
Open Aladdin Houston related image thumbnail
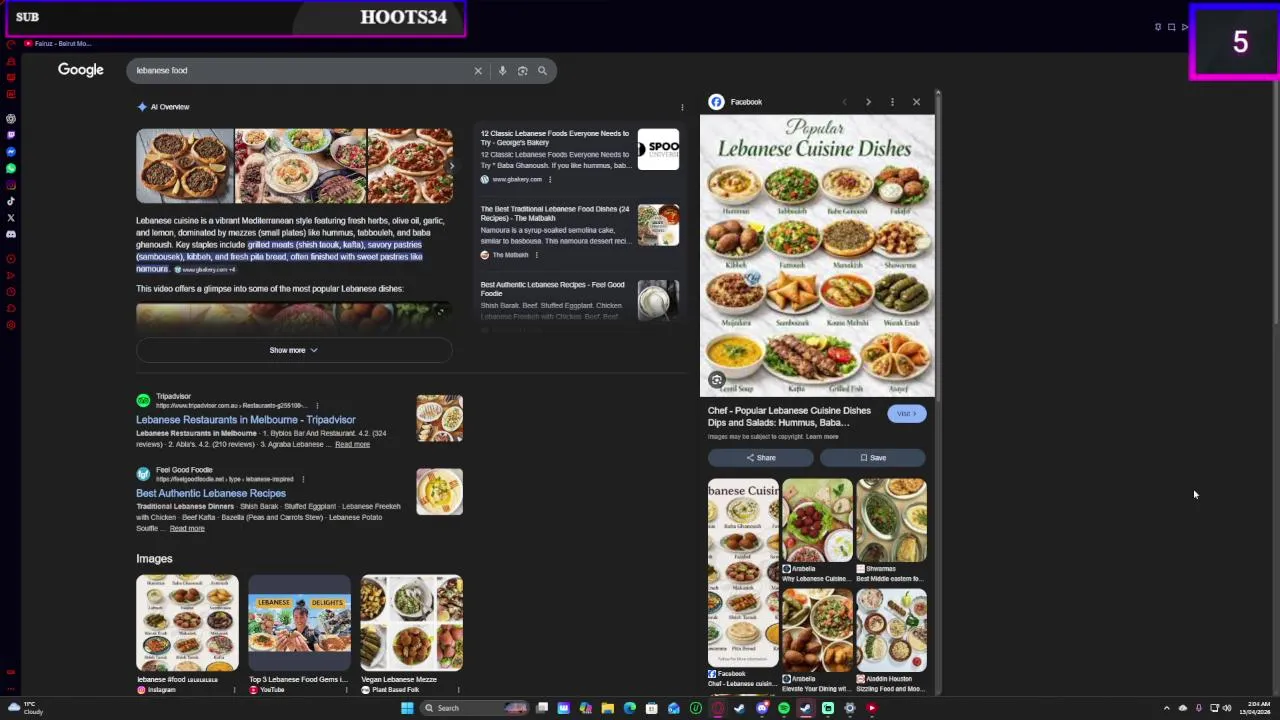[891, 631]
